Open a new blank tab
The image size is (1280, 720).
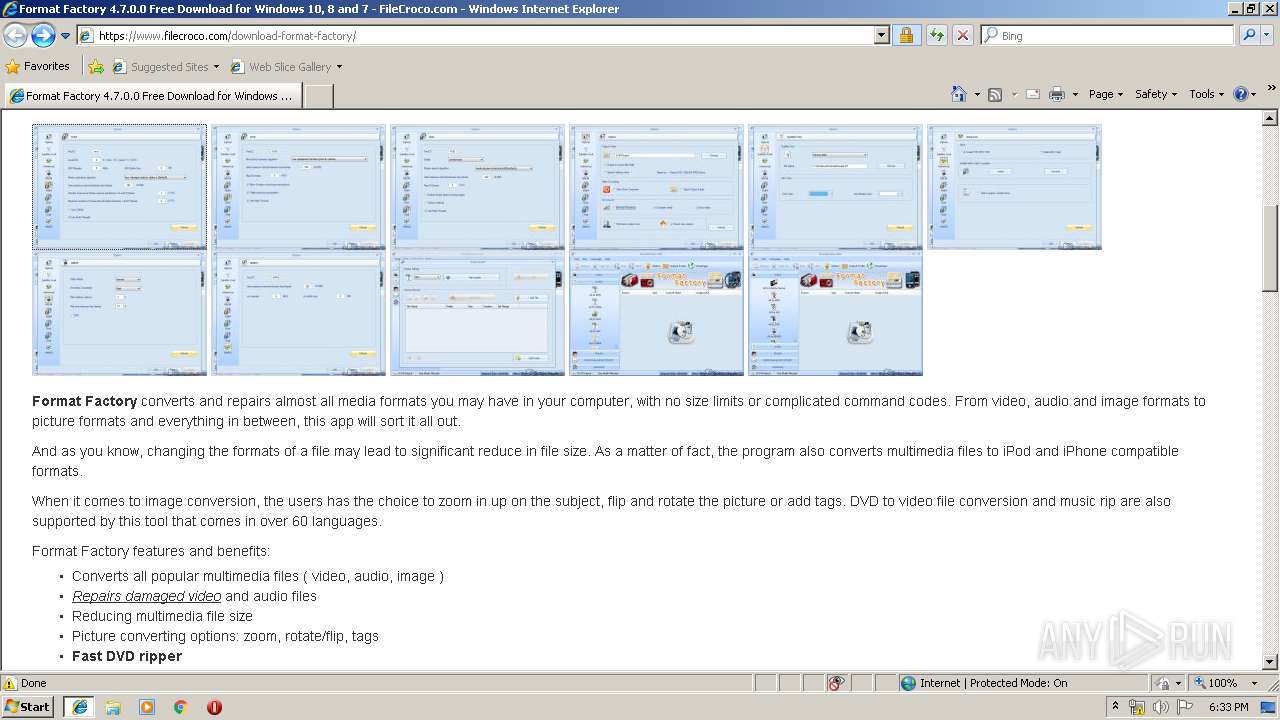(318, 96)
